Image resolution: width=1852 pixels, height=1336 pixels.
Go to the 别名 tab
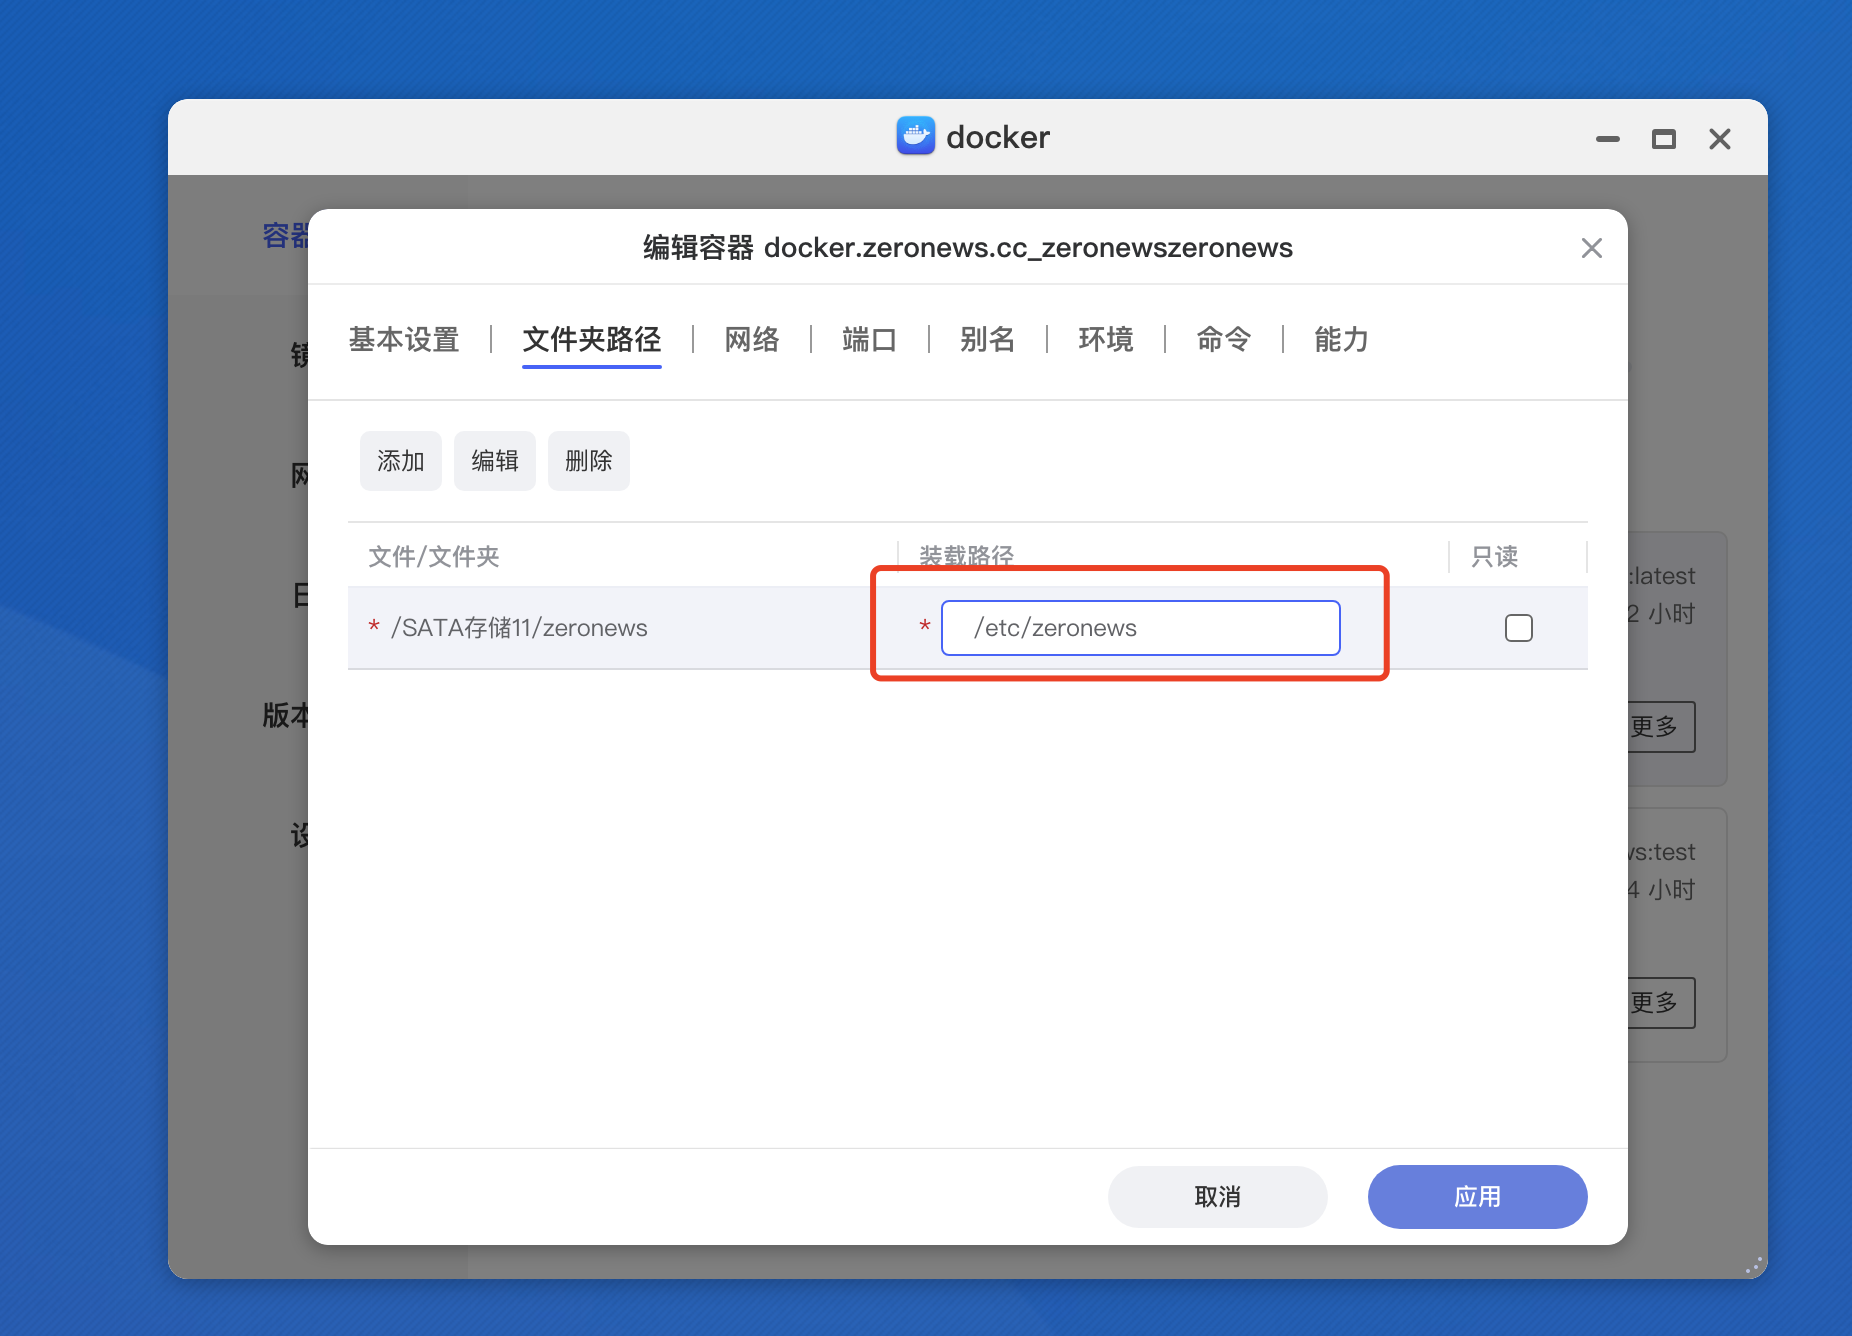988,340
